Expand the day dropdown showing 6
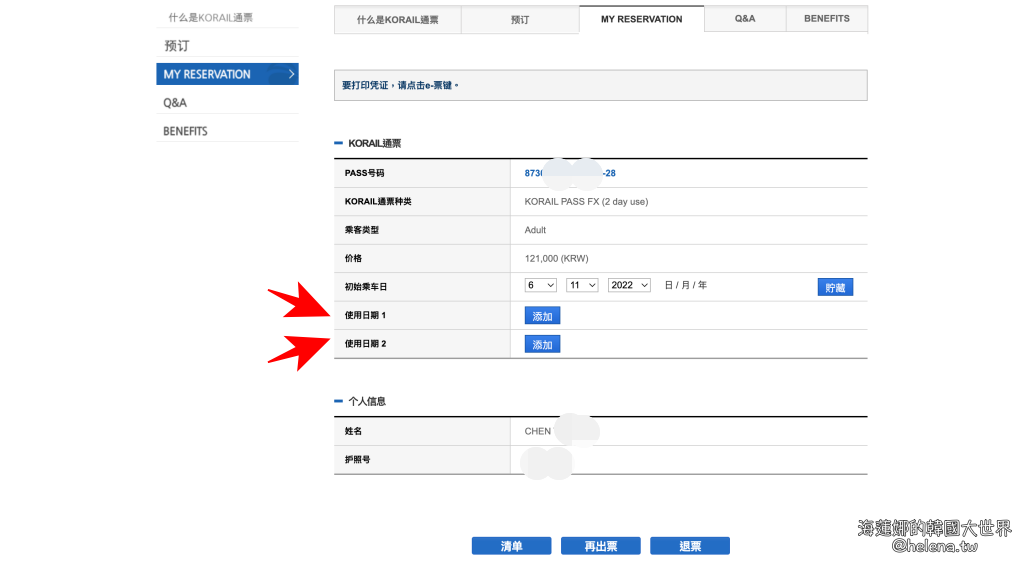 [x=541, y=285]
